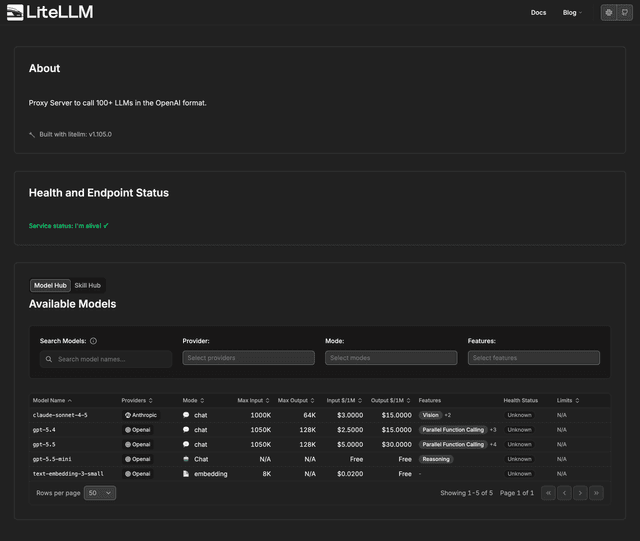640x541 pixels.
Task: Sort by Mode column arrows
Action: 202,401
